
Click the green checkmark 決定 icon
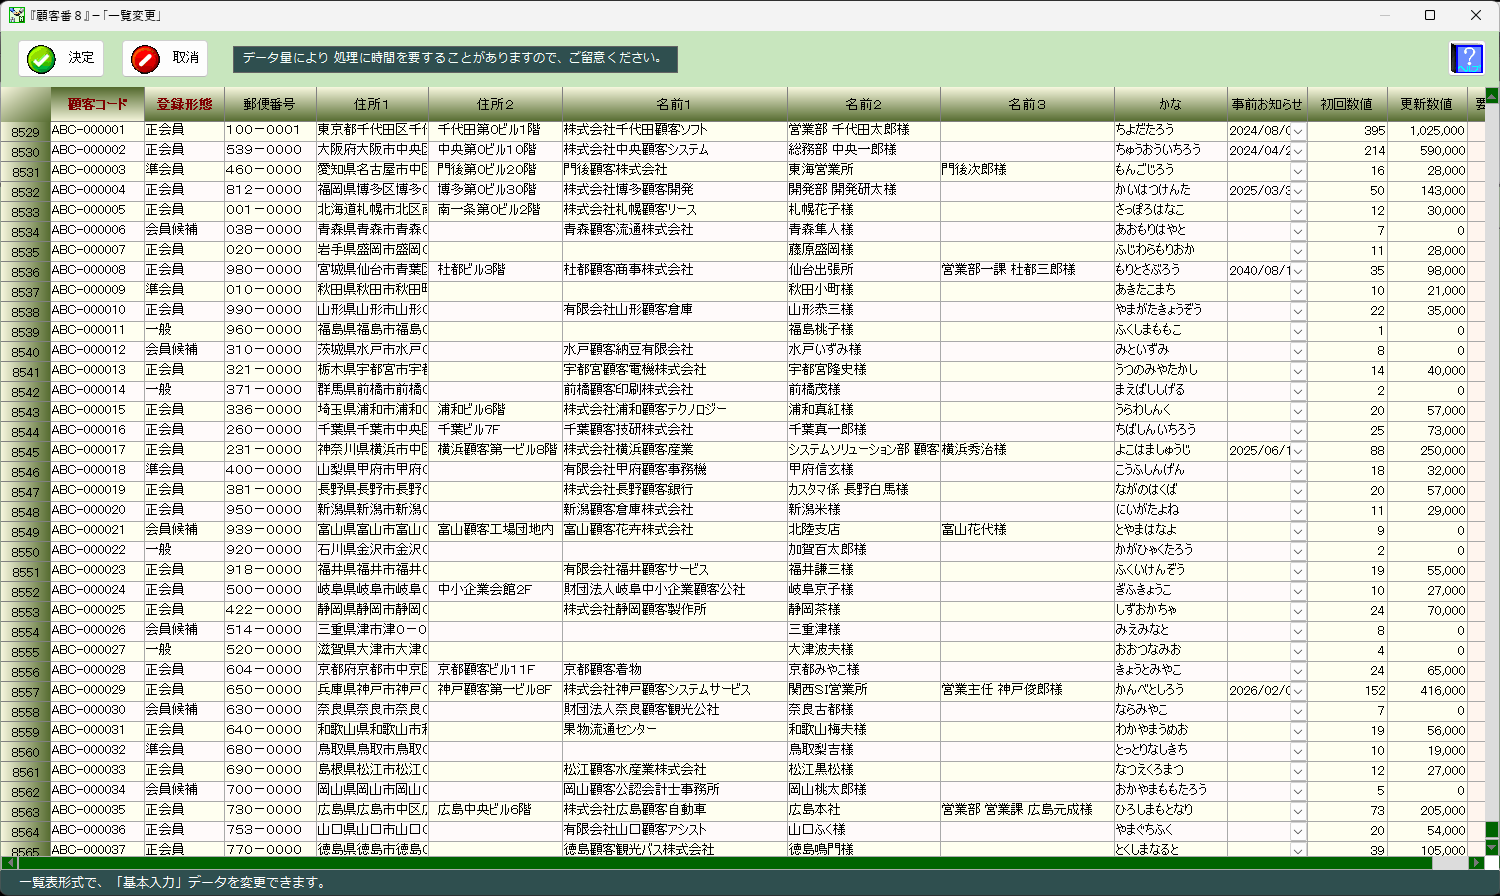(x=41, y=59)
